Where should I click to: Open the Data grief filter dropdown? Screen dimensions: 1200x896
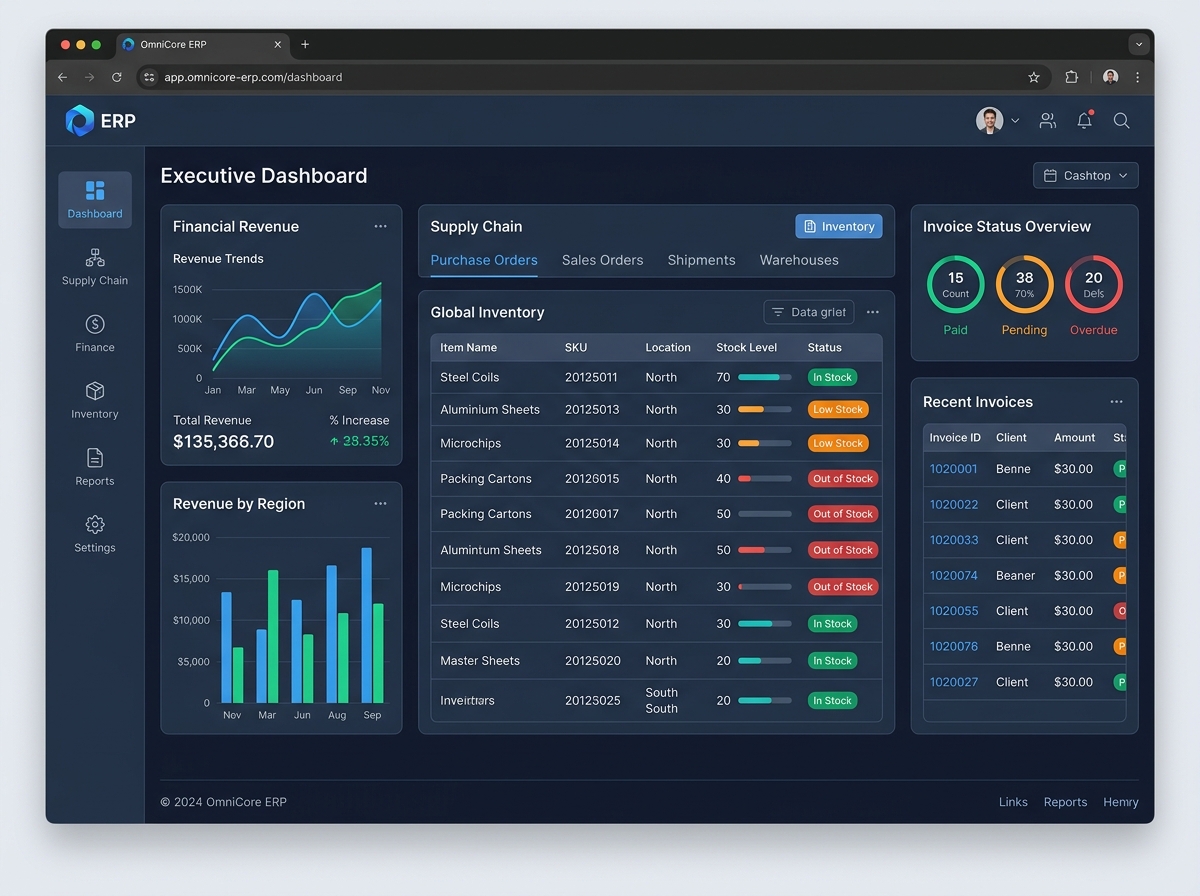(x=809, y=312)
